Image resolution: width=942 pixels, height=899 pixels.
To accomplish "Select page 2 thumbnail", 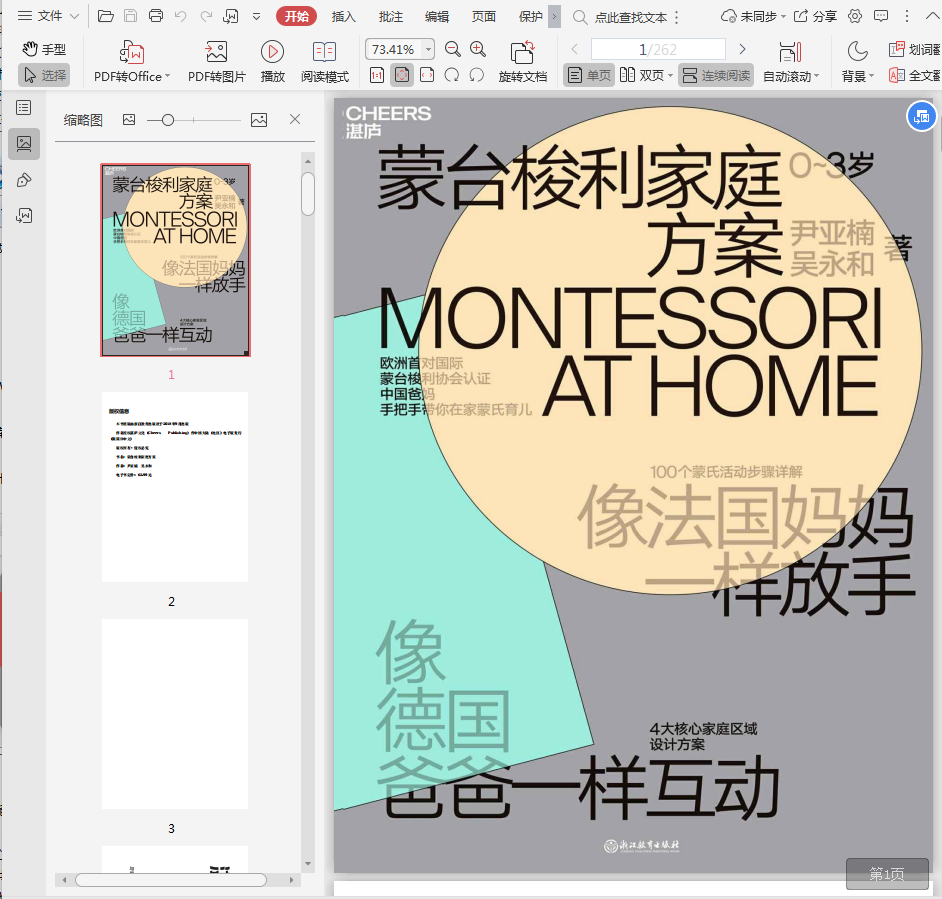I will (x=175, y=487).
